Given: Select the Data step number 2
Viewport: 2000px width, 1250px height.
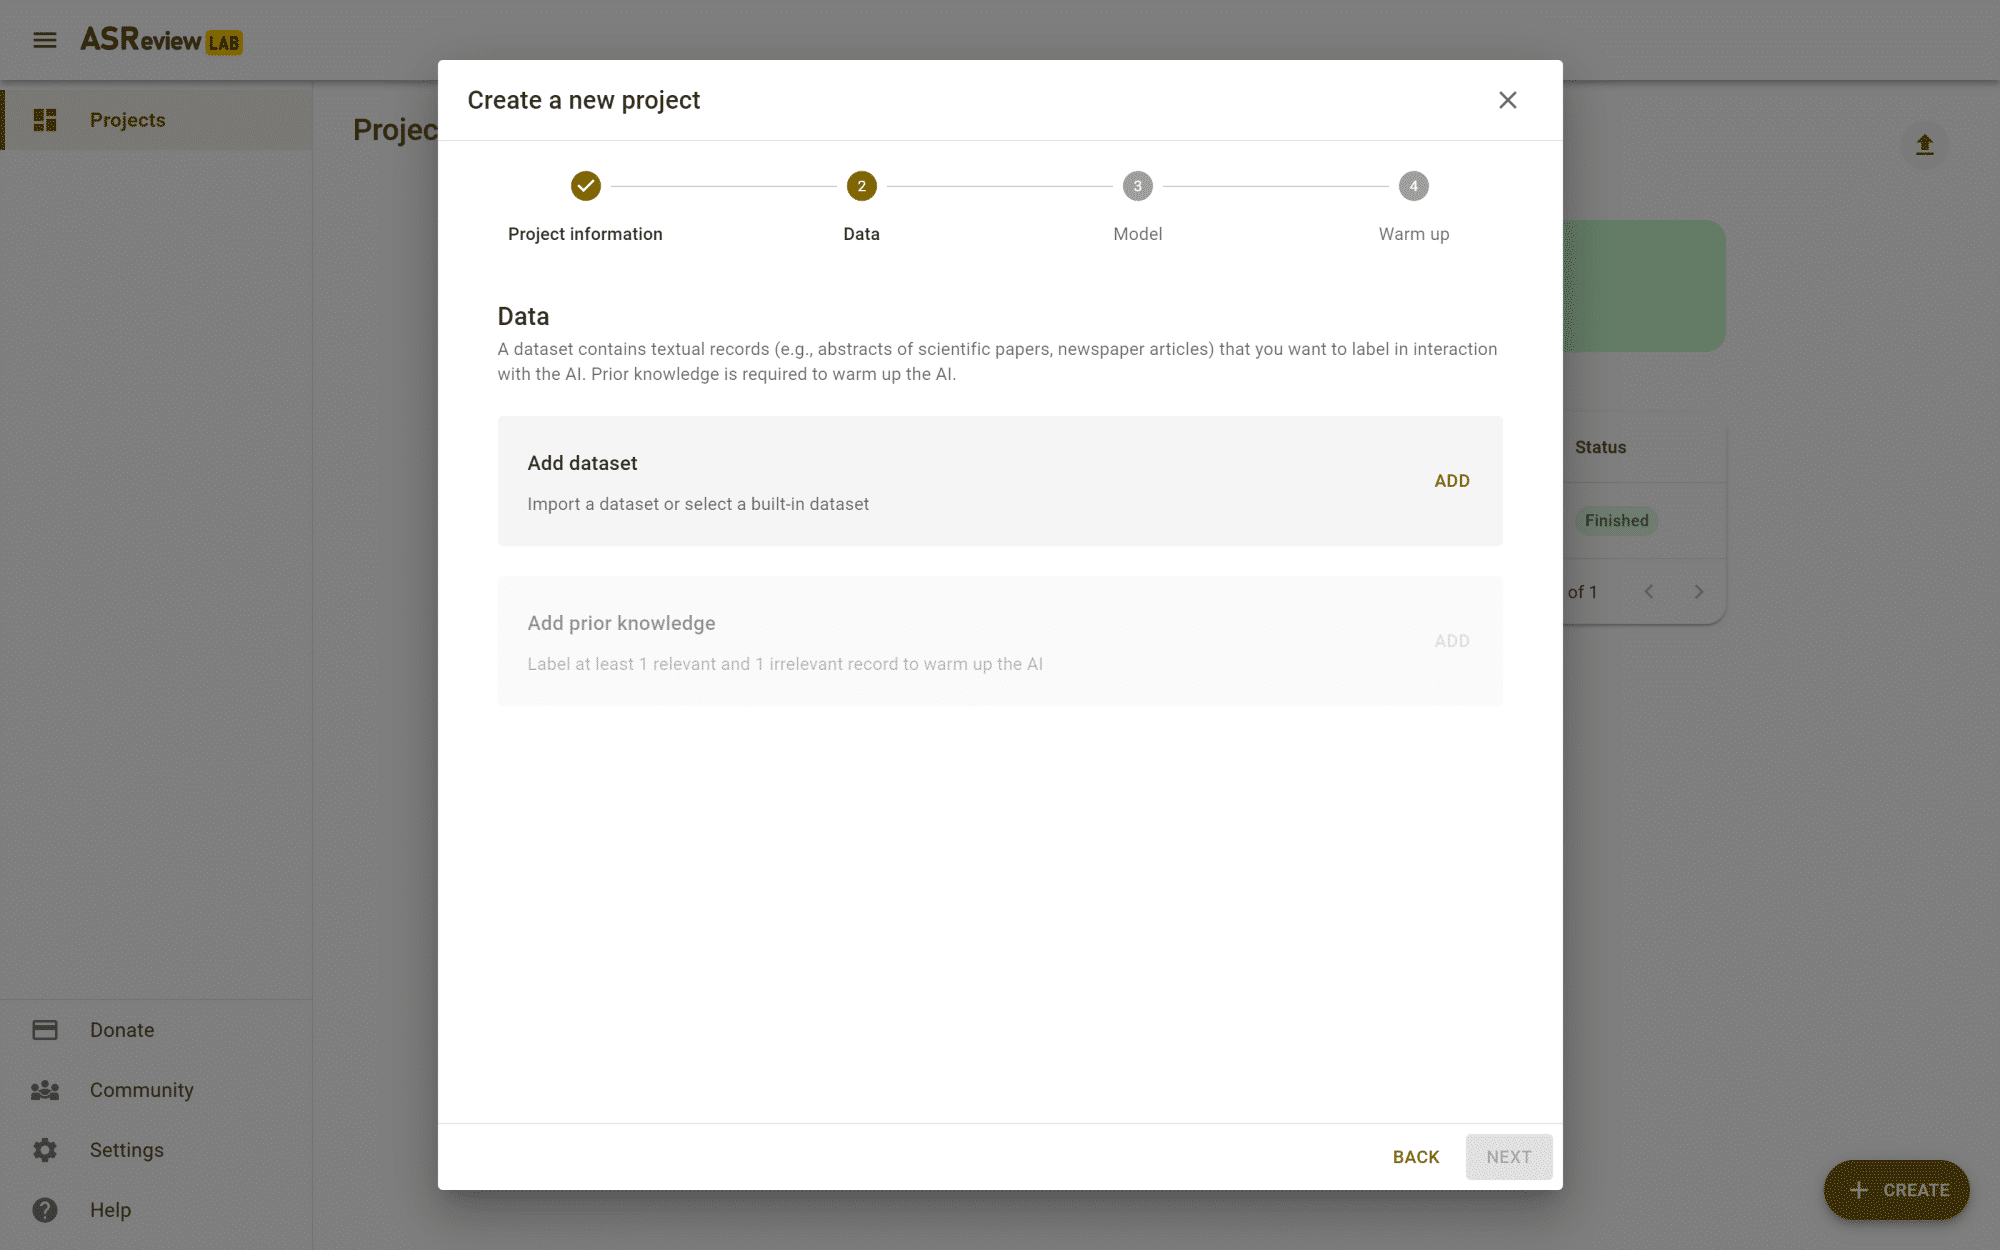Looking at the screenshot, I should (x=861, y=186).
